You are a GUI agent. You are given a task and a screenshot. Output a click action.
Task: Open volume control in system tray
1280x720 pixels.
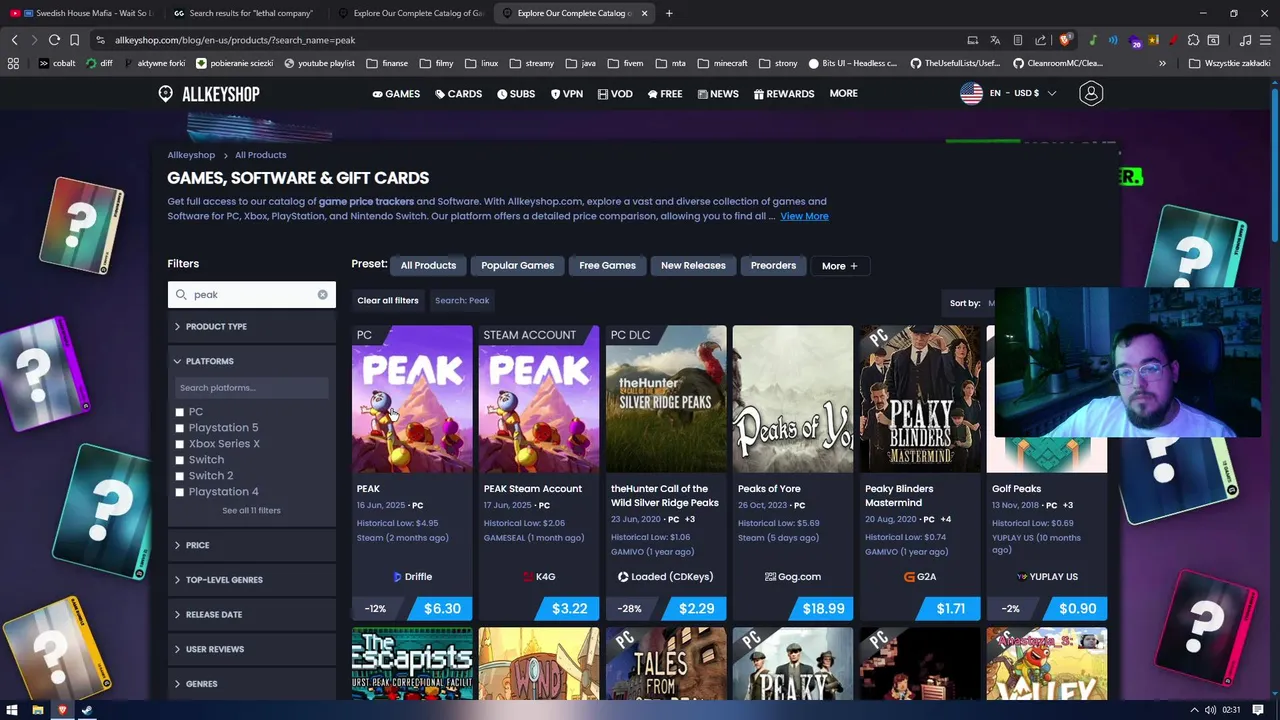click(x=1210, y=710)
